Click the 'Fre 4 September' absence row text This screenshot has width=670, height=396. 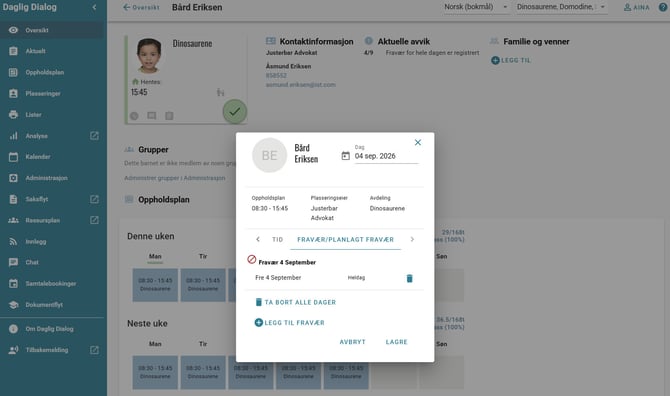[x=278, y=278]
